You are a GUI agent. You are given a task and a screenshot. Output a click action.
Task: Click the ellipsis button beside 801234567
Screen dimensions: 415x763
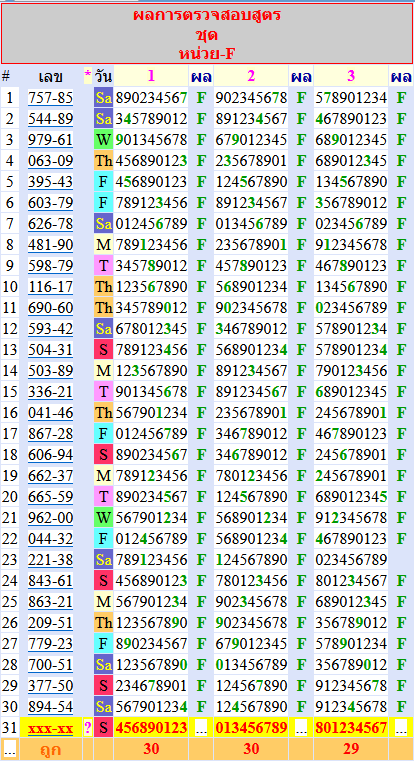(x=401, y=728)
